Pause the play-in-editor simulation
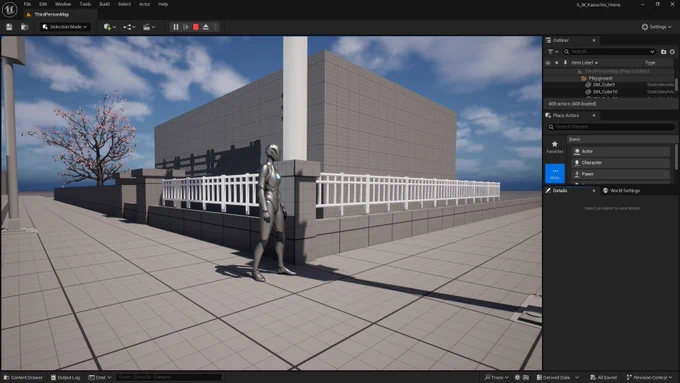This screenshot has height=383, width=680. (x=176, y=27)
